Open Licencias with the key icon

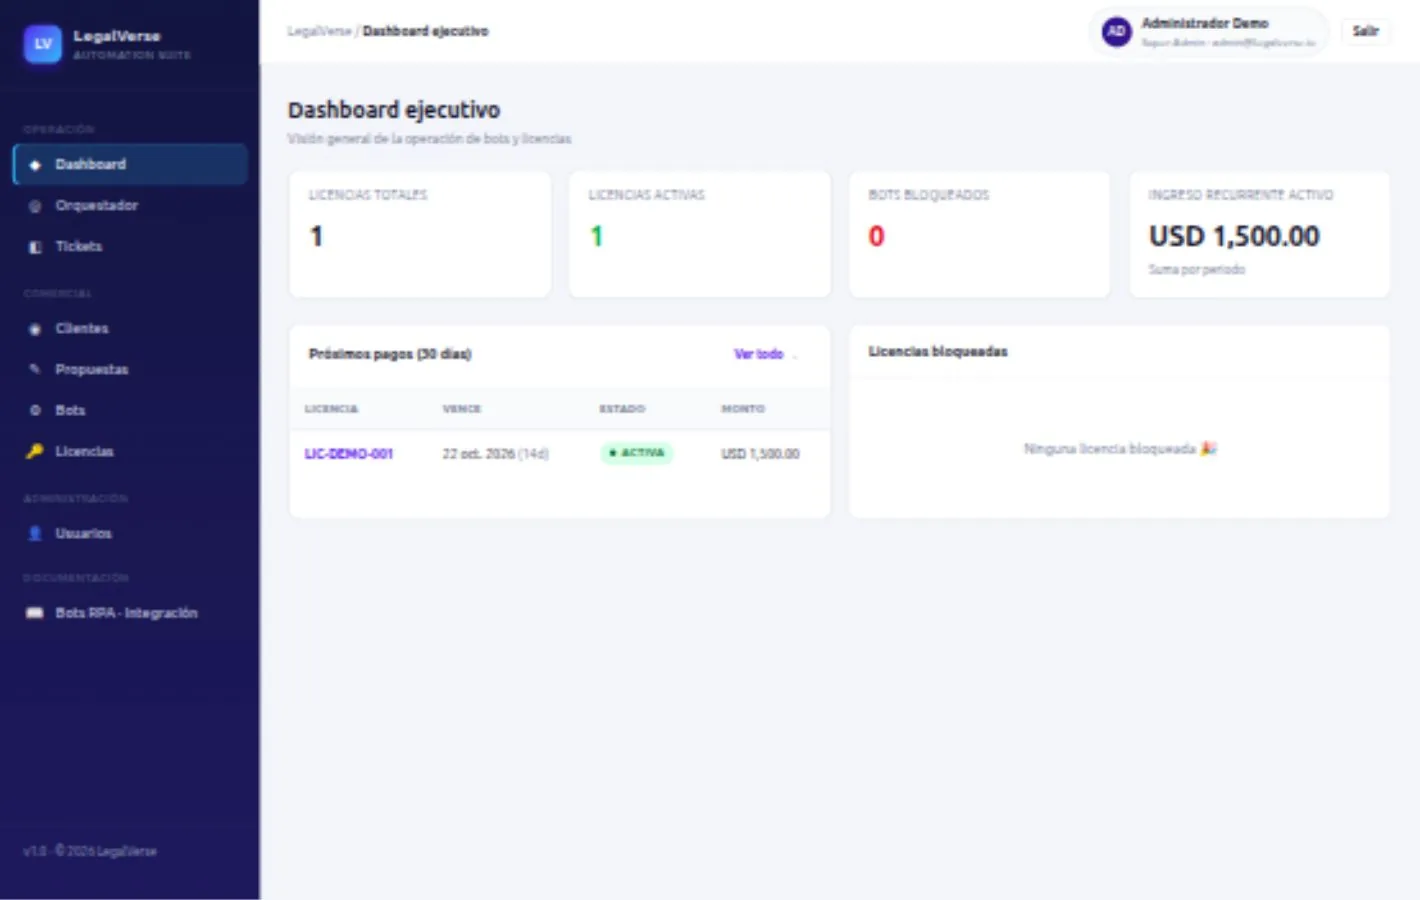pyautogui.click(x=35, y=452)
